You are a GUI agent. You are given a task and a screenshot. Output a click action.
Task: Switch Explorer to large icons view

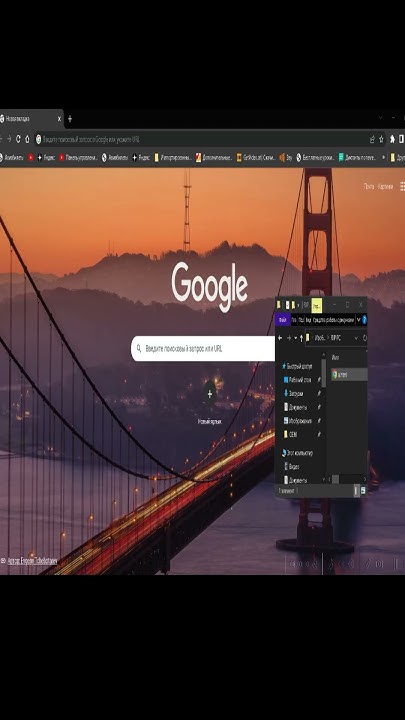(x=364, y=491)
